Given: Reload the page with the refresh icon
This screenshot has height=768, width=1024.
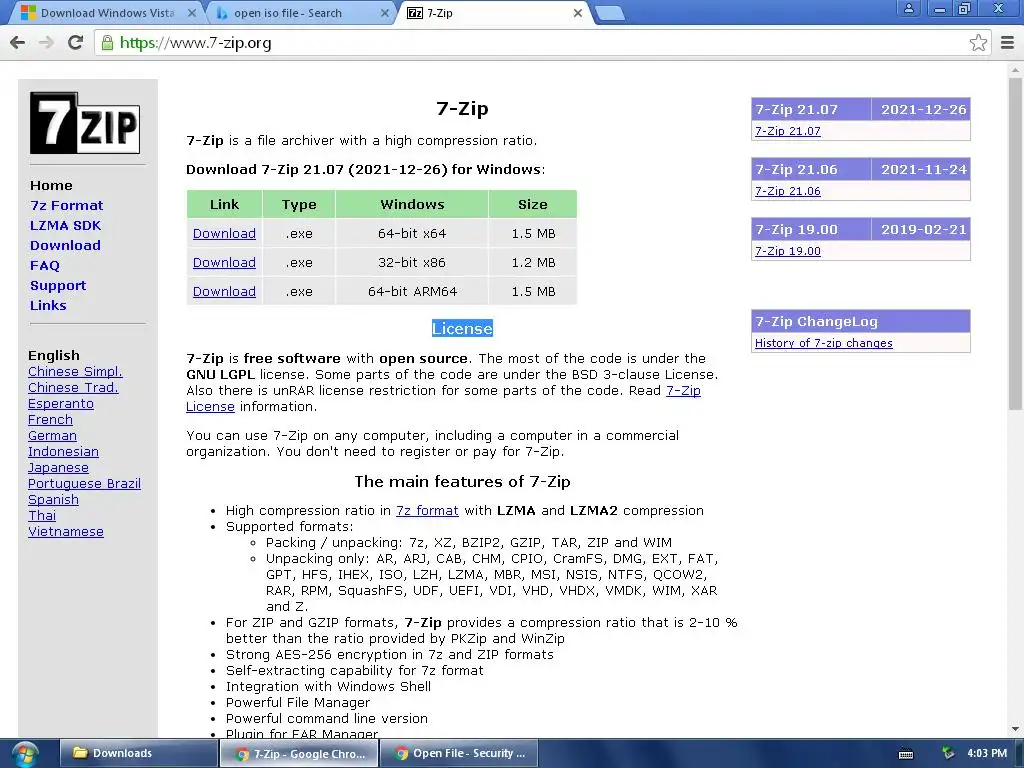Looking at the screenshot, I should [76, 43].
